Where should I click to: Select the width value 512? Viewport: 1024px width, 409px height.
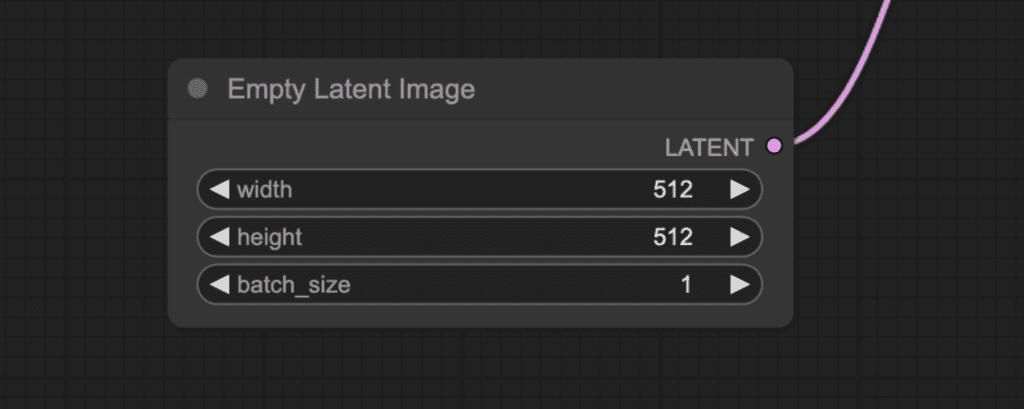[673, 189]
